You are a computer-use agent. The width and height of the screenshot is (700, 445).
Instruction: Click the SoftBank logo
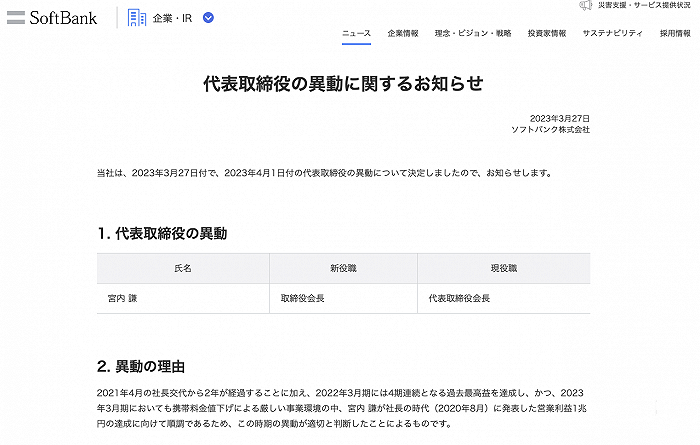(52, 17)
